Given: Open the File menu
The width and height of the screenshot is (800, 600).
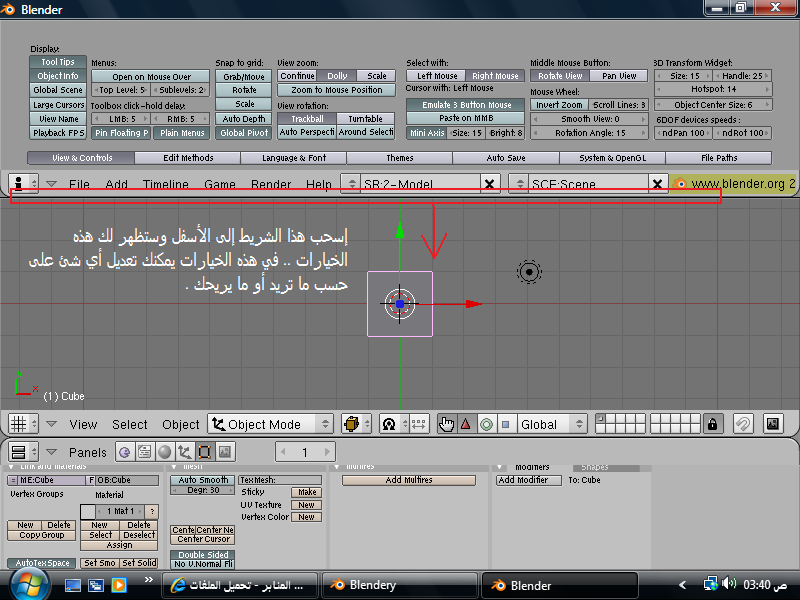Looking at the screenshot, I should pos(79,184).
